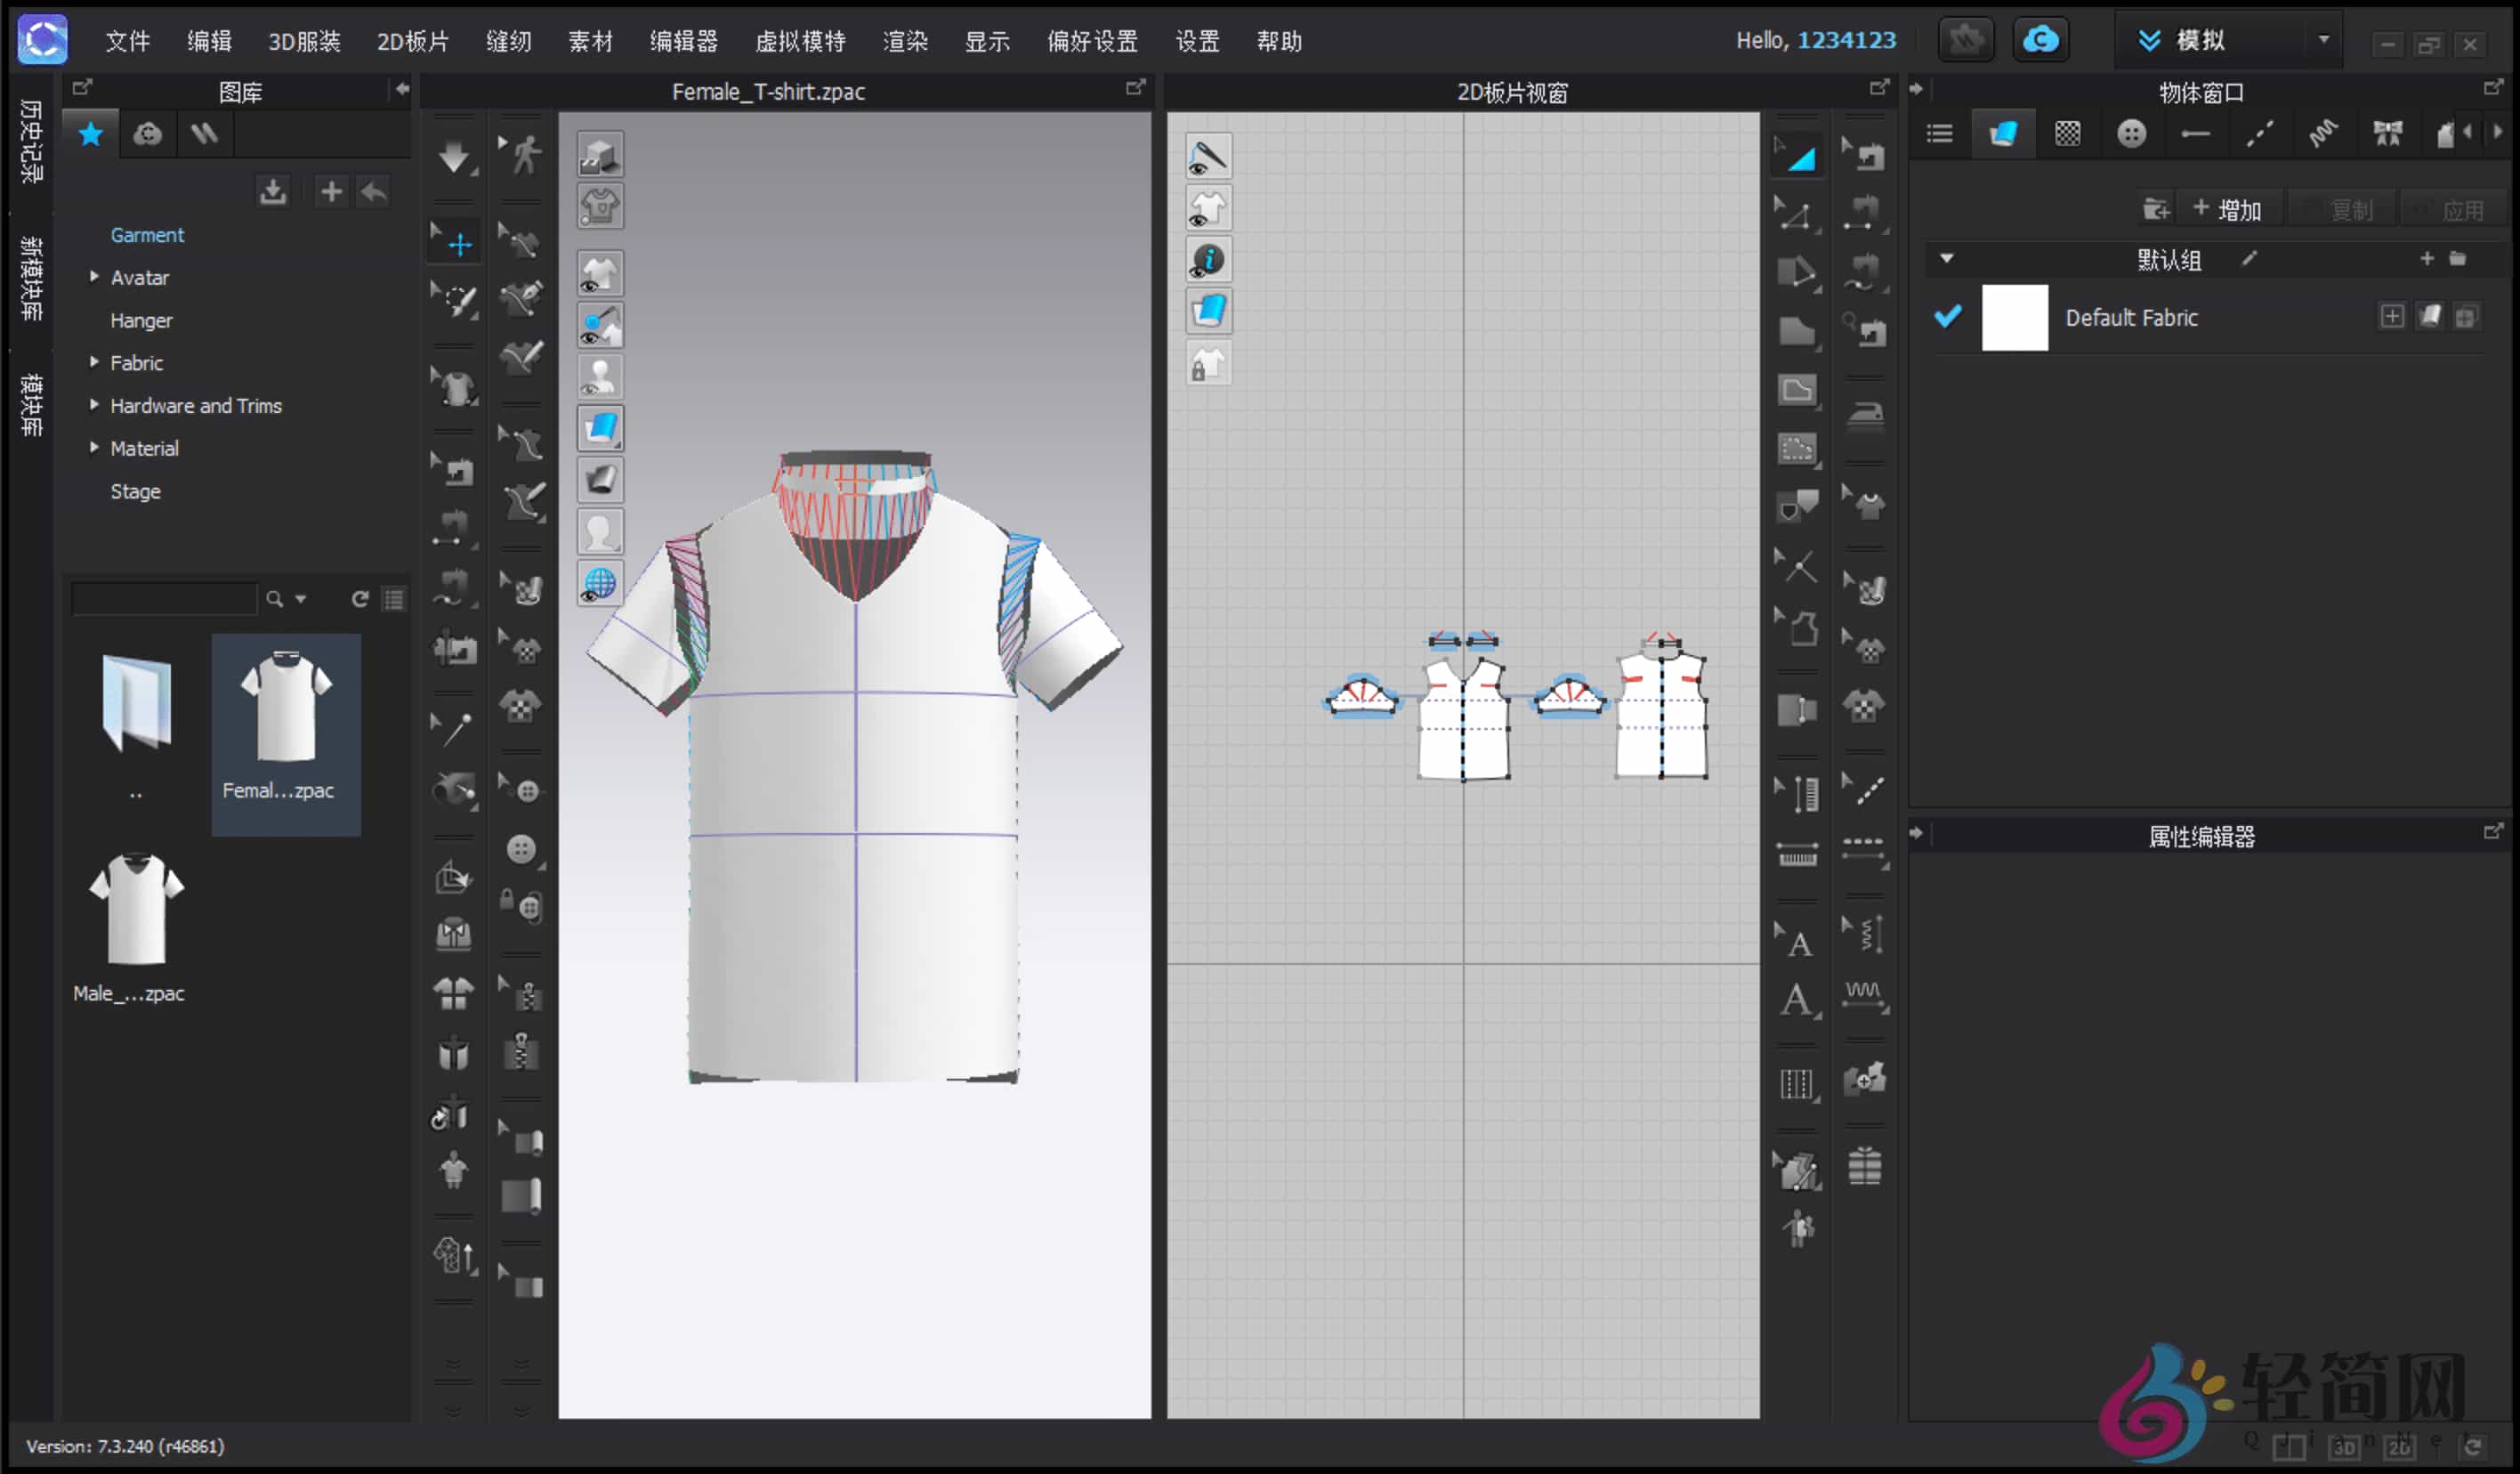
Task: Select the Select/Move tool with blue cross
Action: coord(458,243)
